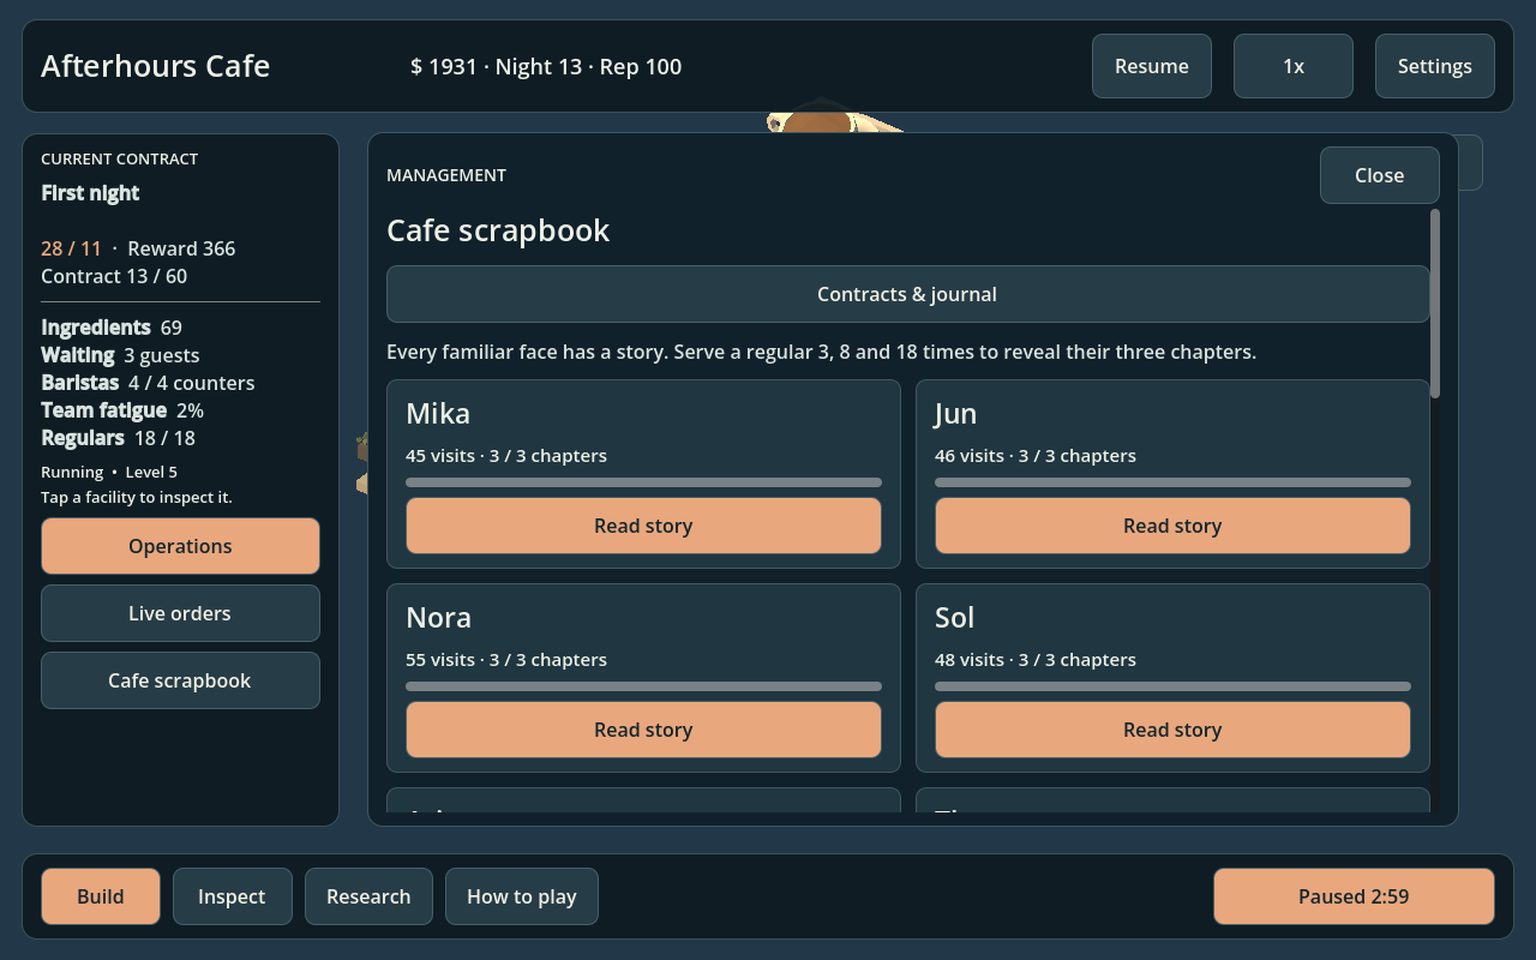Read Jun's story

click(x=1172, y=526)
